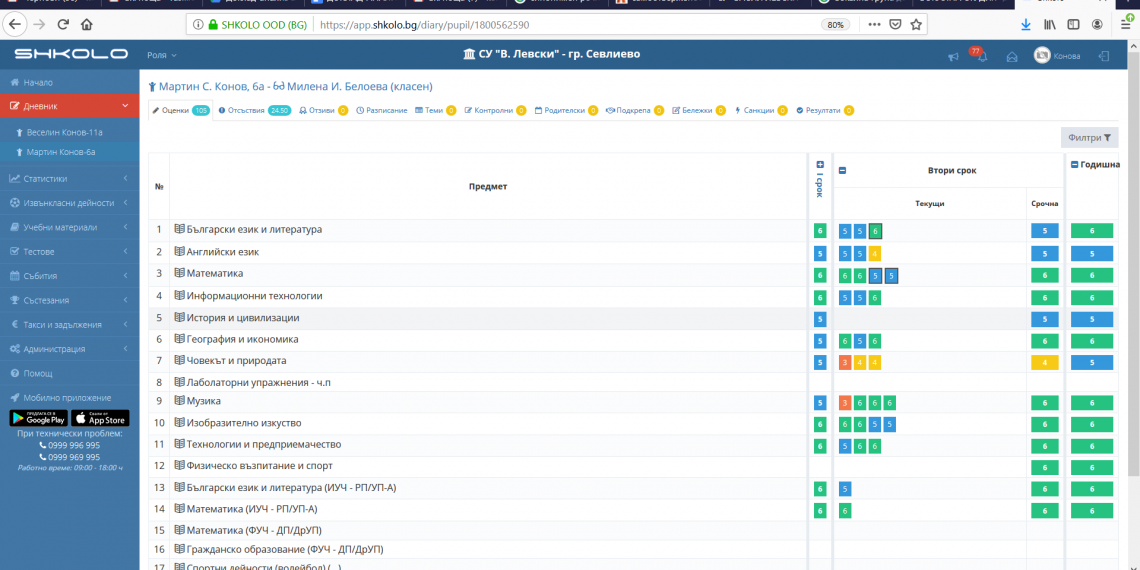Open the Роля dropdown
This screenshot has width=1140, height=570.
tap(161, 55)
